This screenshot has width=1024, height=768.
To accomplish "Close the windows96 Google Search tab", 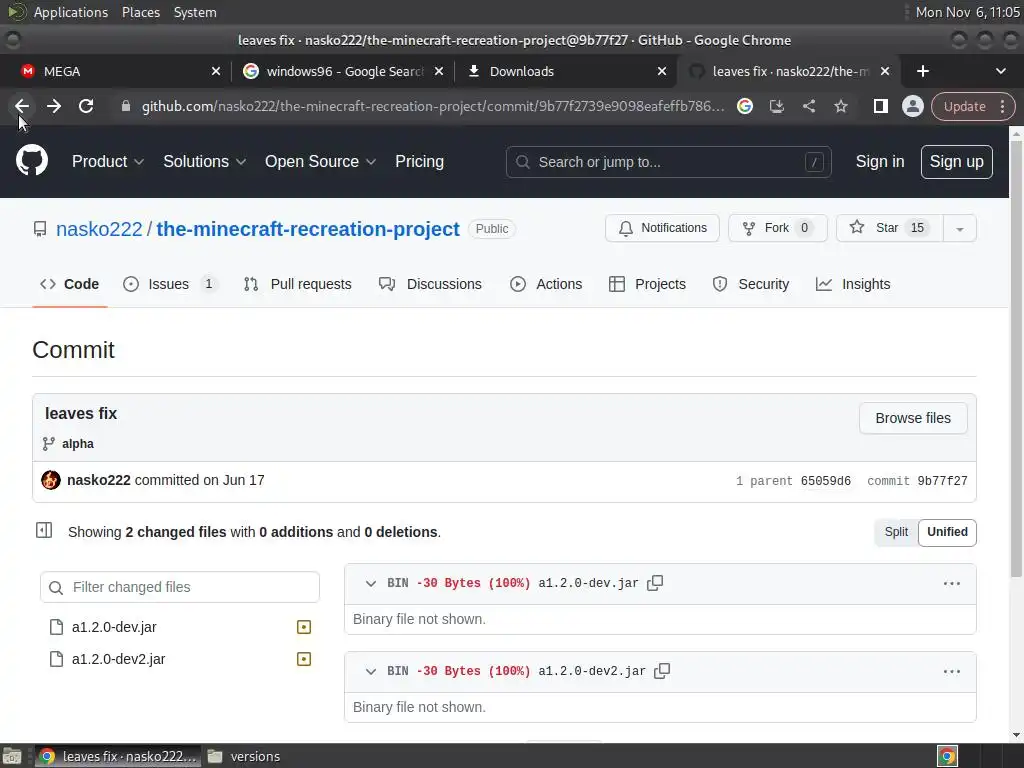I will [439, 71].
